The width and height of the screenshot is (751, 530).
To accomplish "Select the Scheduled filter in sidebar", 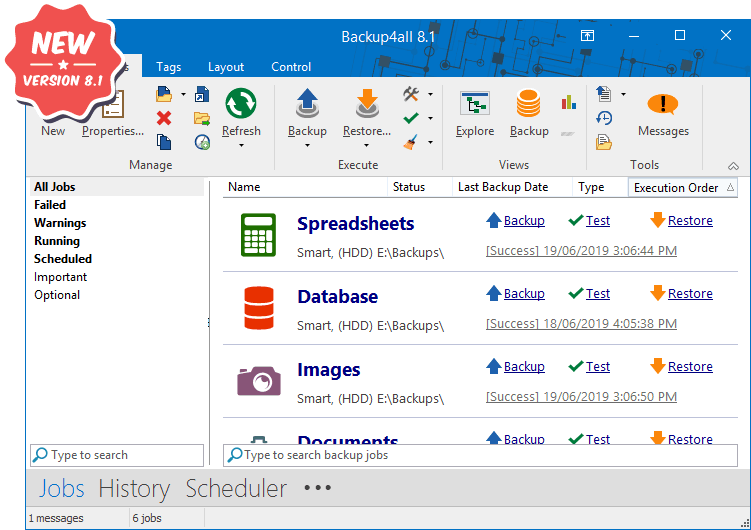I will [x=63, y=259].
